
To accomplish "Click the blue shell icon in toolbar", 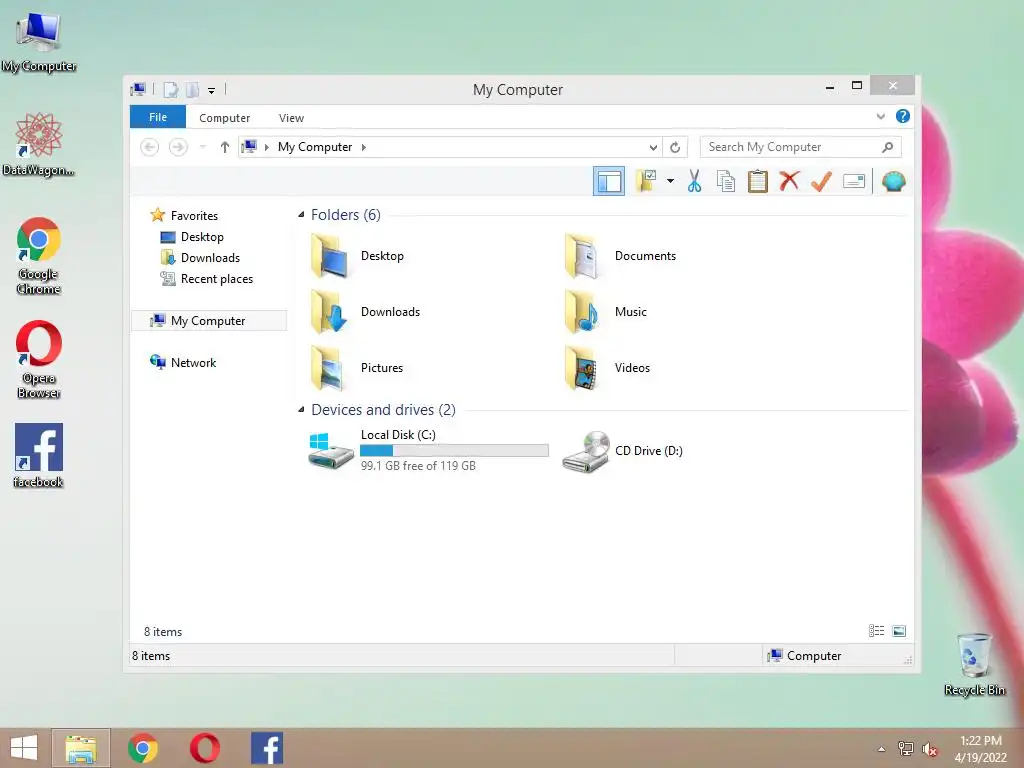I will coord(893,181).
